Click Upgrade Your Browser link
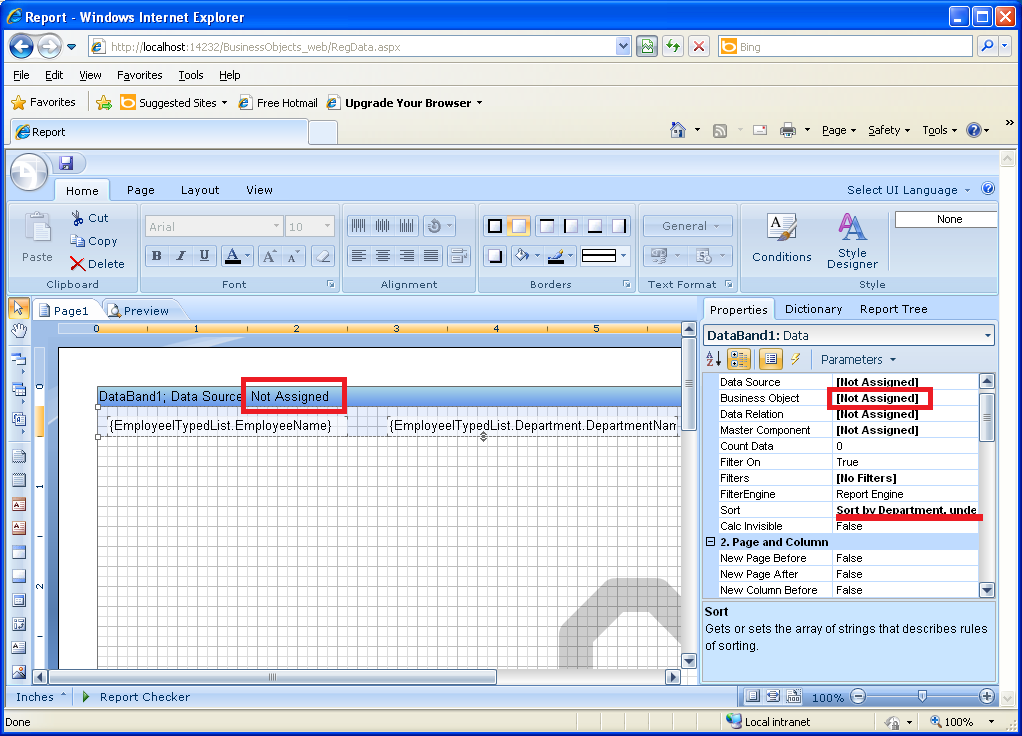The width and height of the screenshot is (1022, 736). (x=405, y=103)
